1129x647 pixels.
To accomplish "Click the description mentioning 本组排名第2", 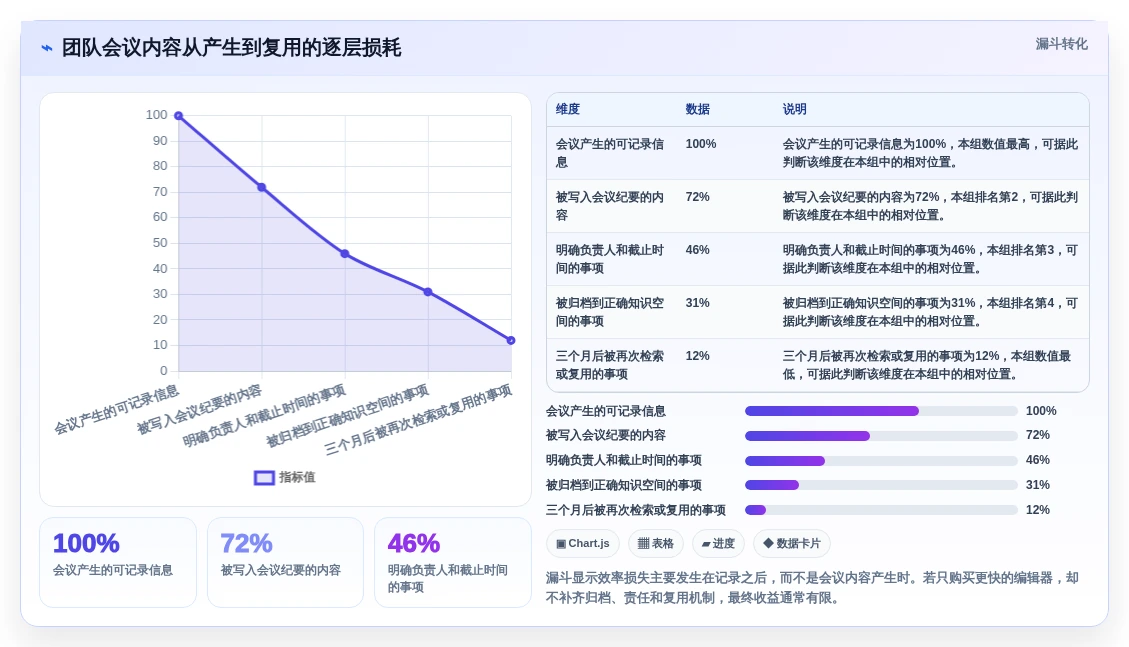I will [x=930, y=206].
